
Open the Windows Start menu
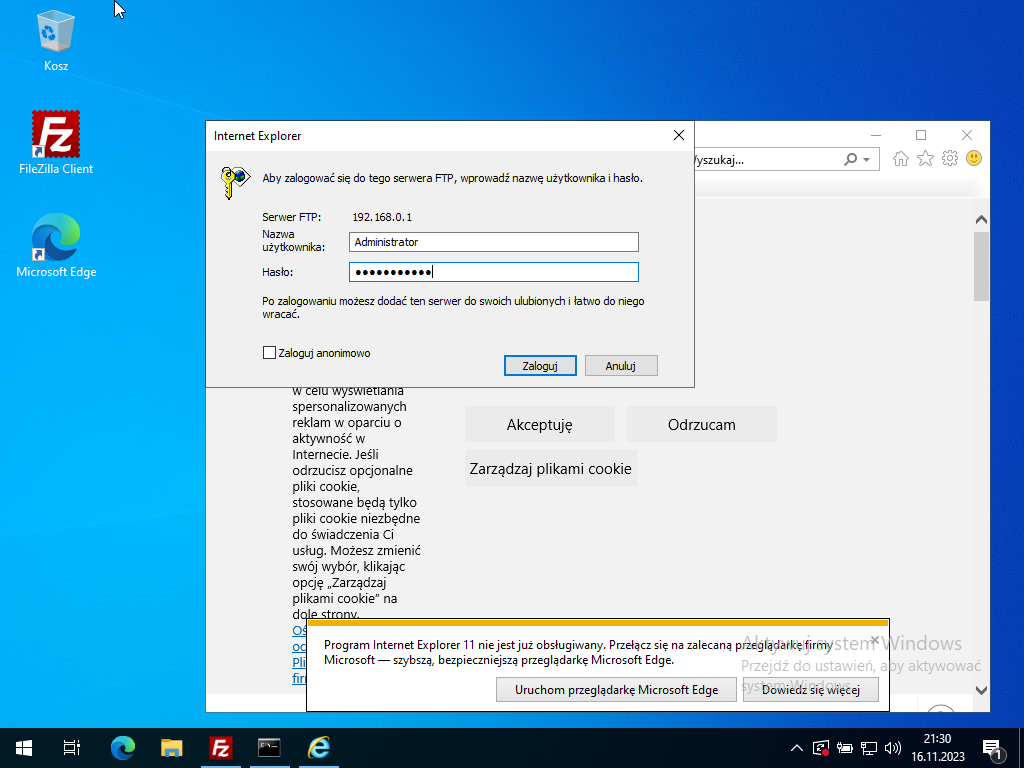click(24, 748)
